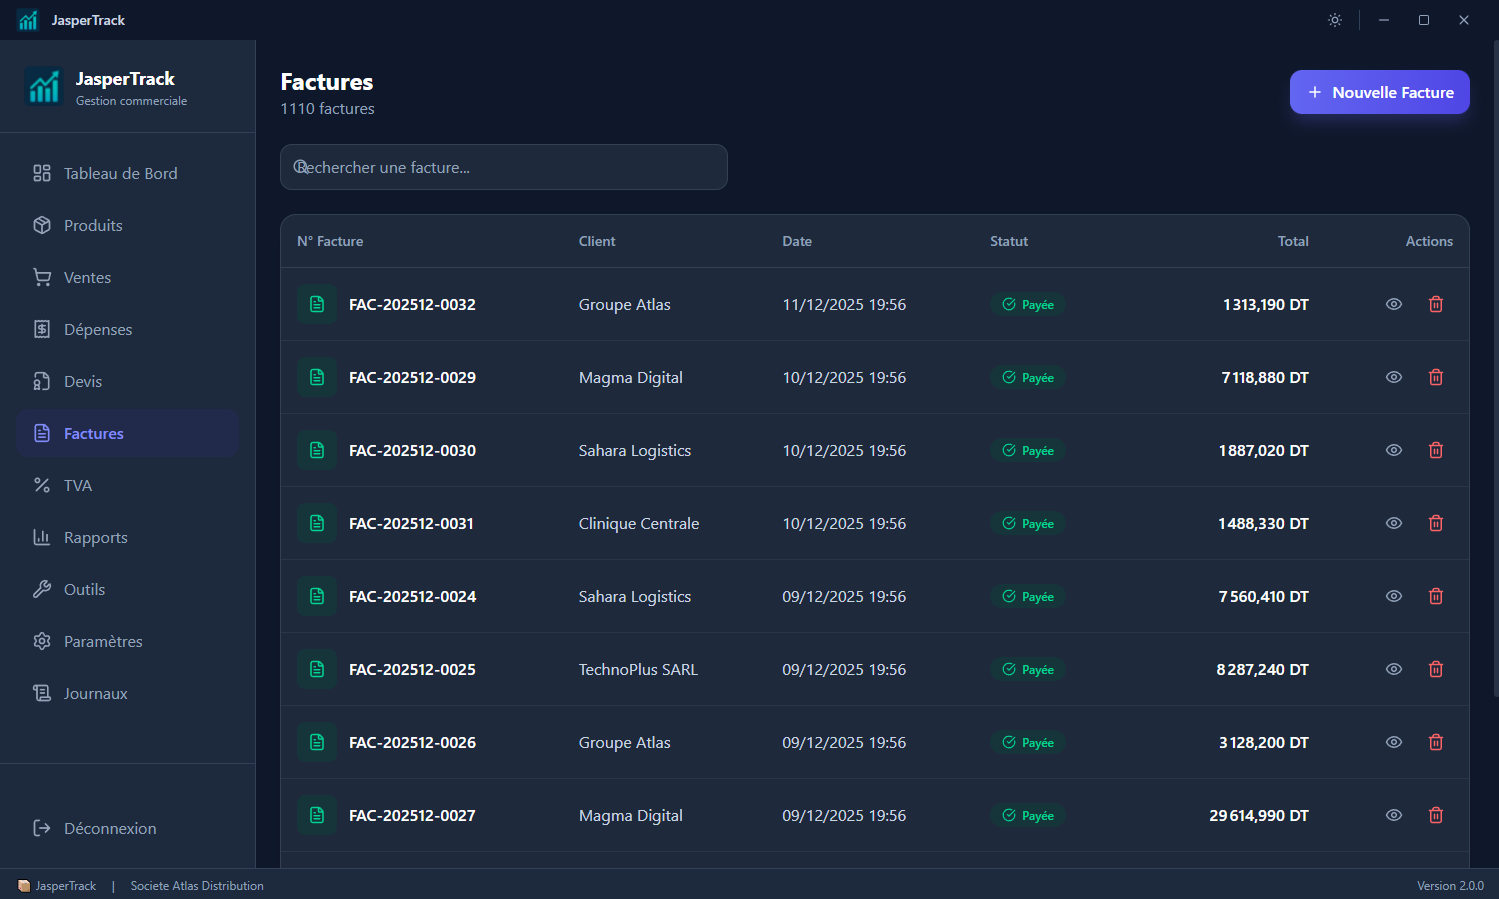Delete invoice FAC-202512-0027 trash icon
The width and height of the screenshot is (1499, 899).
(x=1436, y=815)
